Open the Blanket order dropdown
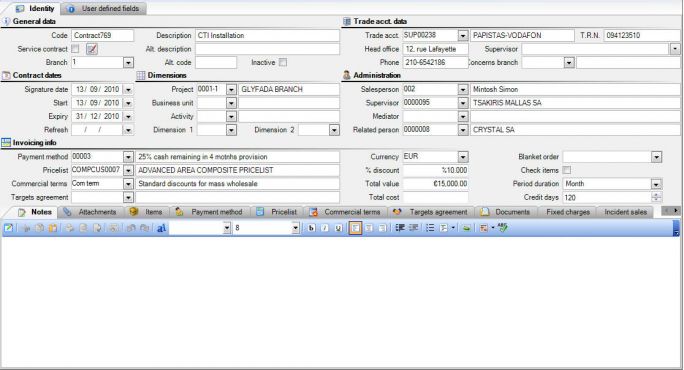 click(656, 157)
